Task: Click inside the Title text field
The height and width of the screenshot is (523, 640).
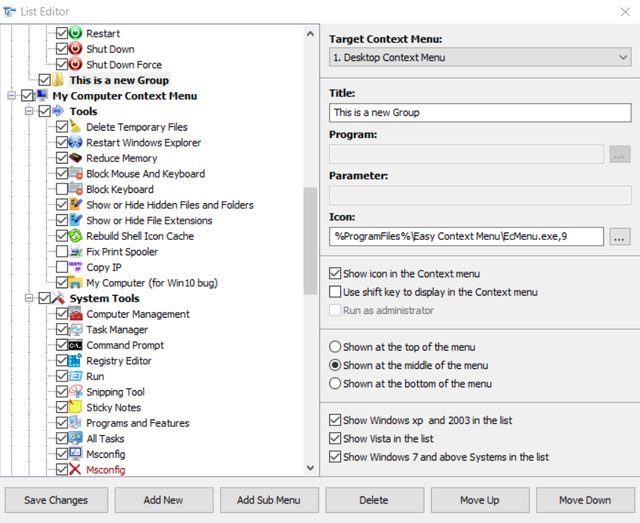Action: click(480, 113)
